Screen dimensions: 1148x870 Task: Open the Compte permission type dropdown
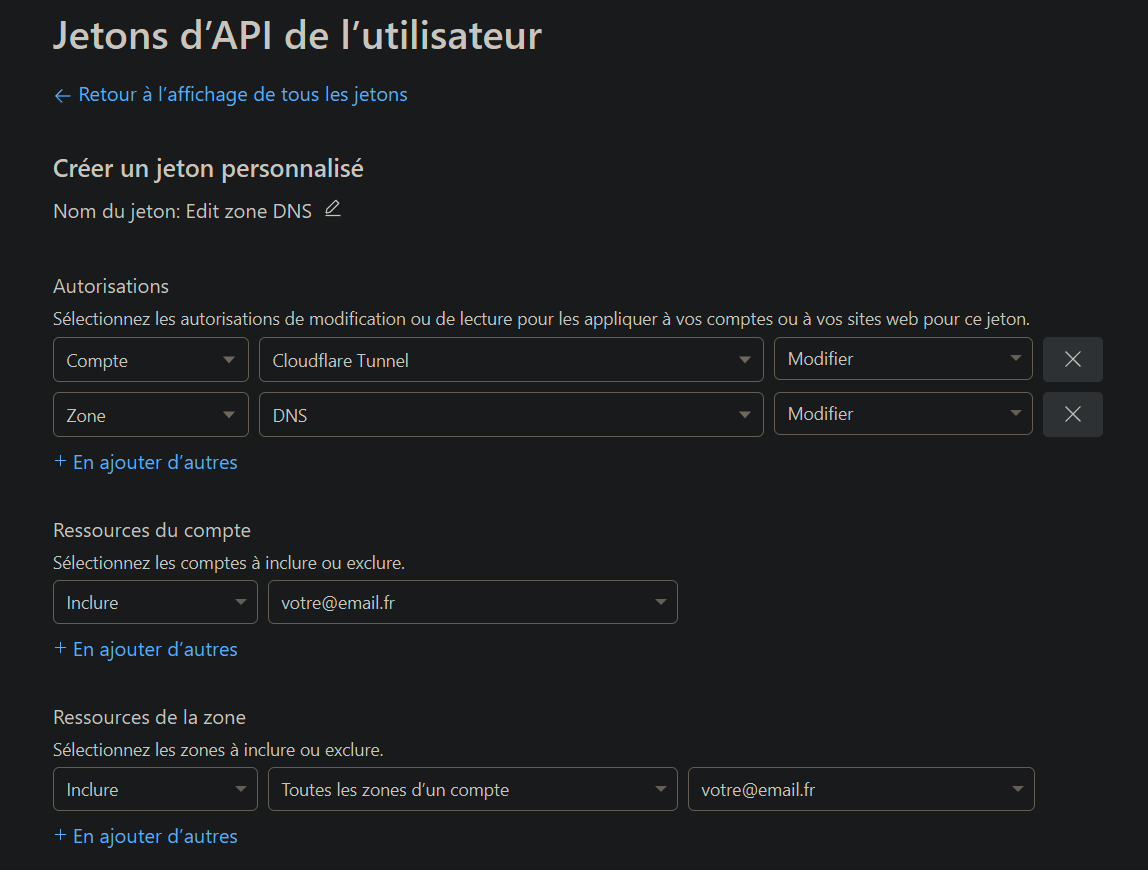150,360
